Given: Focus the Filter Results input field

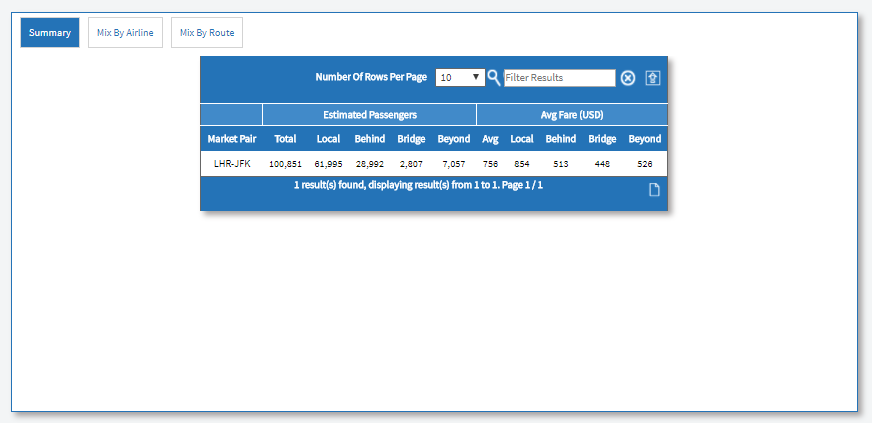Looking at the screenshot, I should (559, 78).
